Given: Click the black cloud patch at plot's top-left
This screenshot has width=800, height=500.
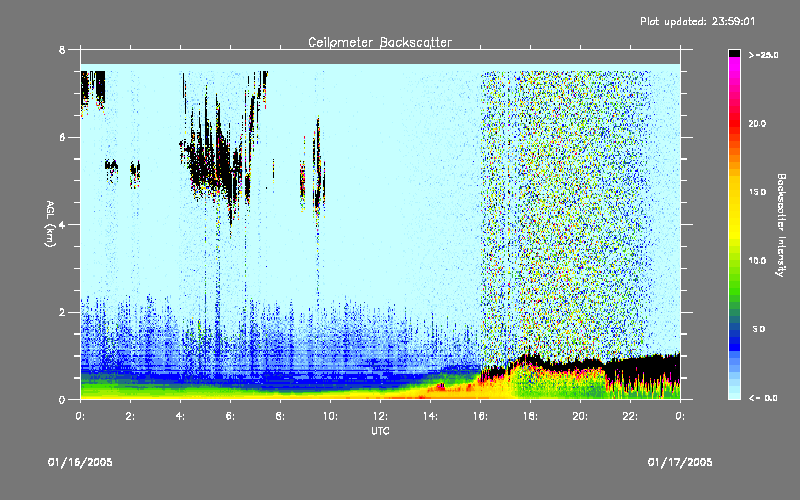Looking at the screenshot, I should click(93, 87).
